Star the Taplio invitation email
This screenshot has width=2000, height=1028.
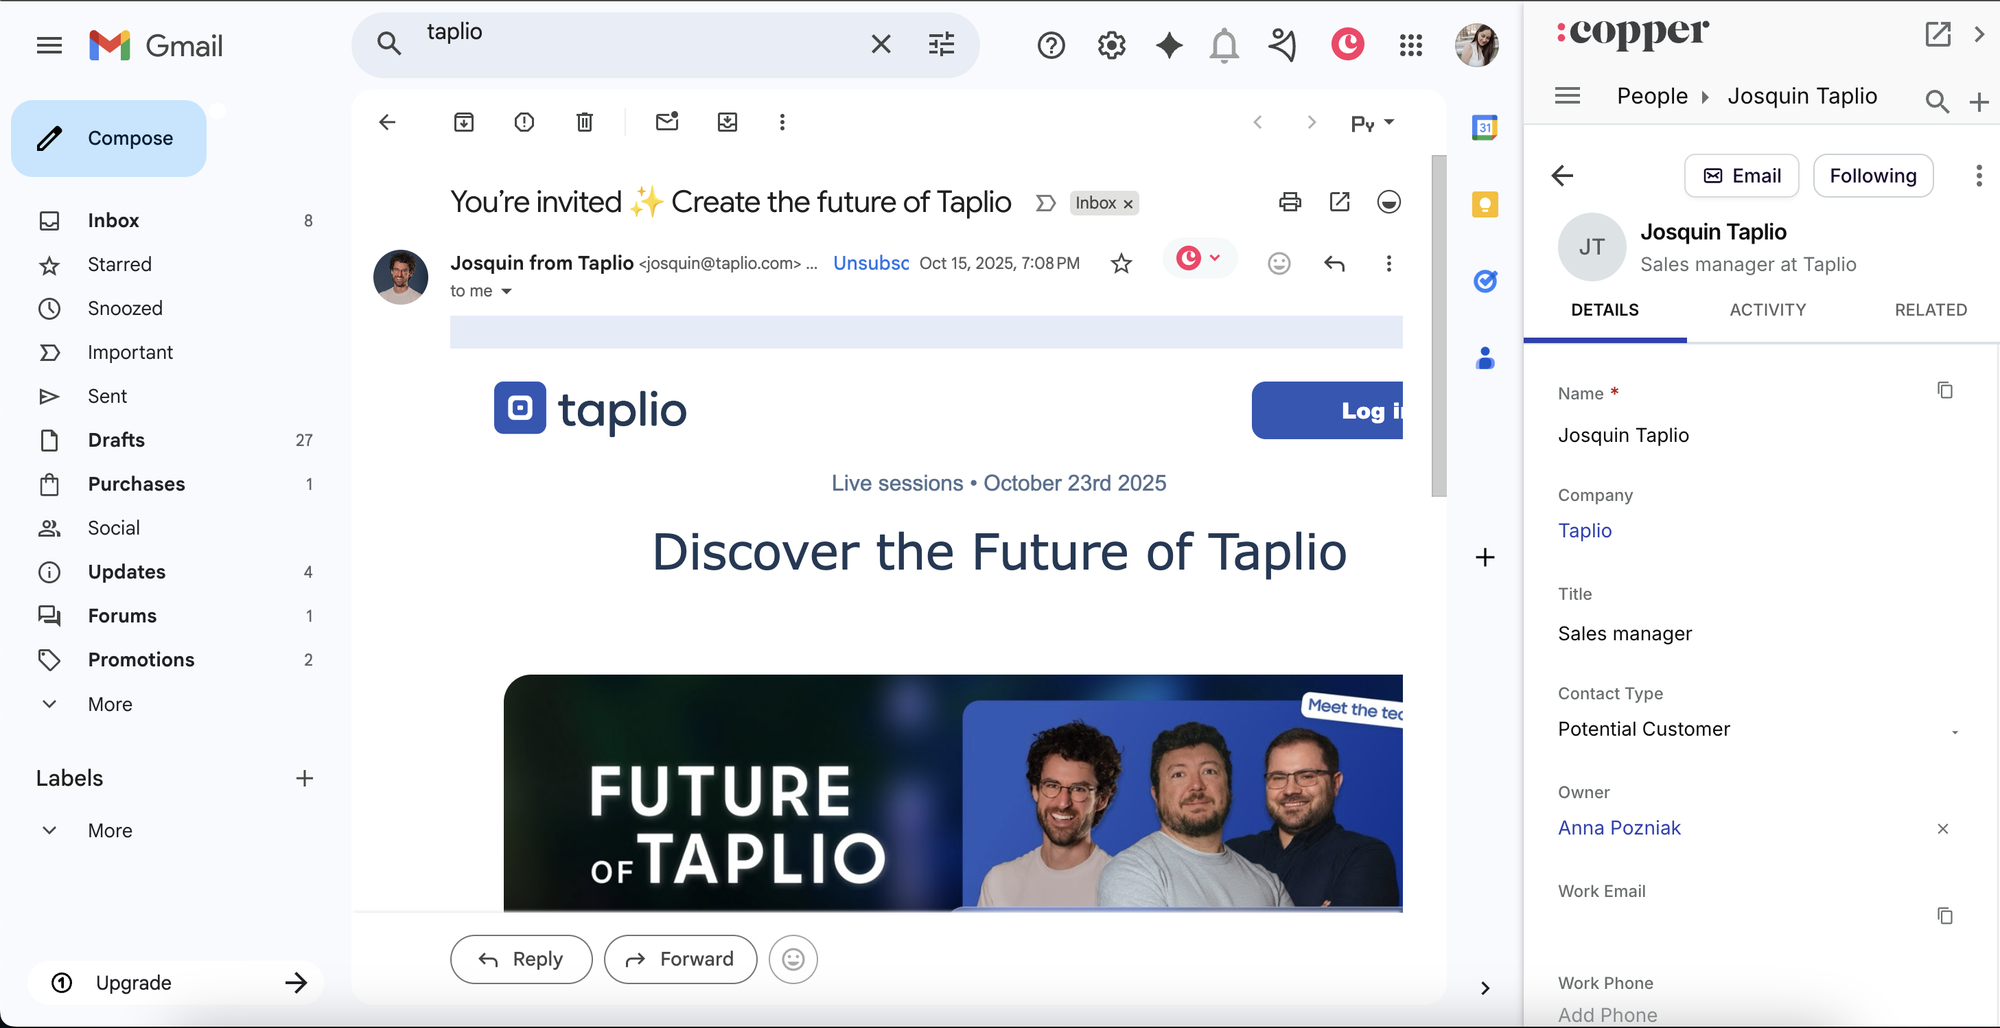click(1121, 263)
